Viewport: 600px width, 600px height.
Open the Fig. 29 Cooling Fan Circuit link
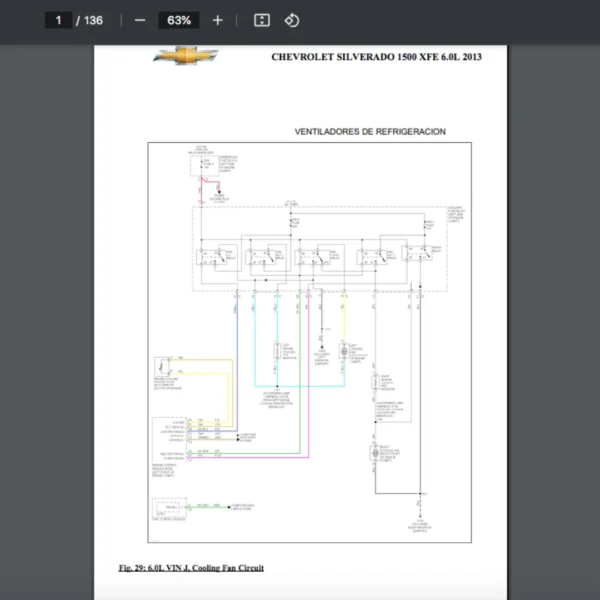click(191, 568)
